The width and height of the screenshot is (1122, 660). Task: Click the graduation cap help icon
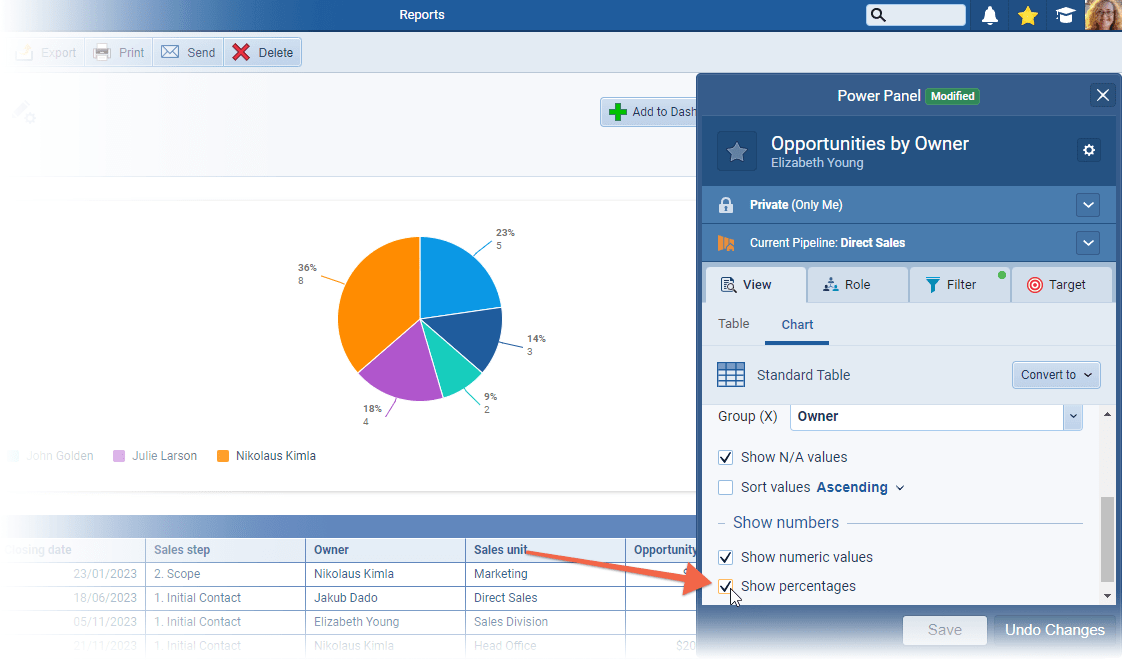pyautogui.click(x=1065, y=15)
